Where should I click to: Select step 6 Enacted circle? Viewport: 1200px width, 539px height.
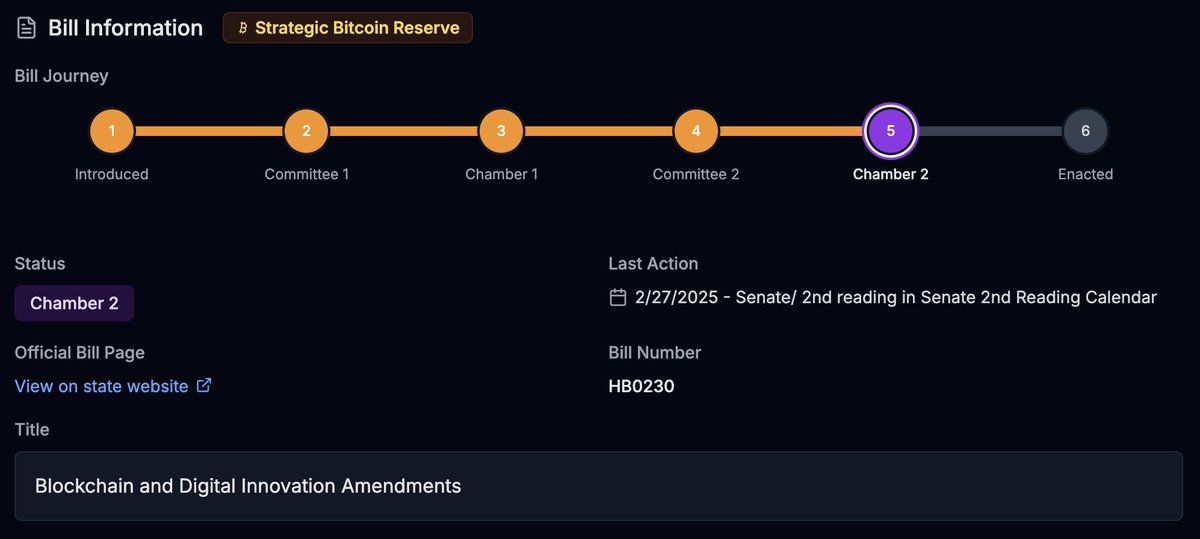pyautogui.click(x=1085, y=131)
